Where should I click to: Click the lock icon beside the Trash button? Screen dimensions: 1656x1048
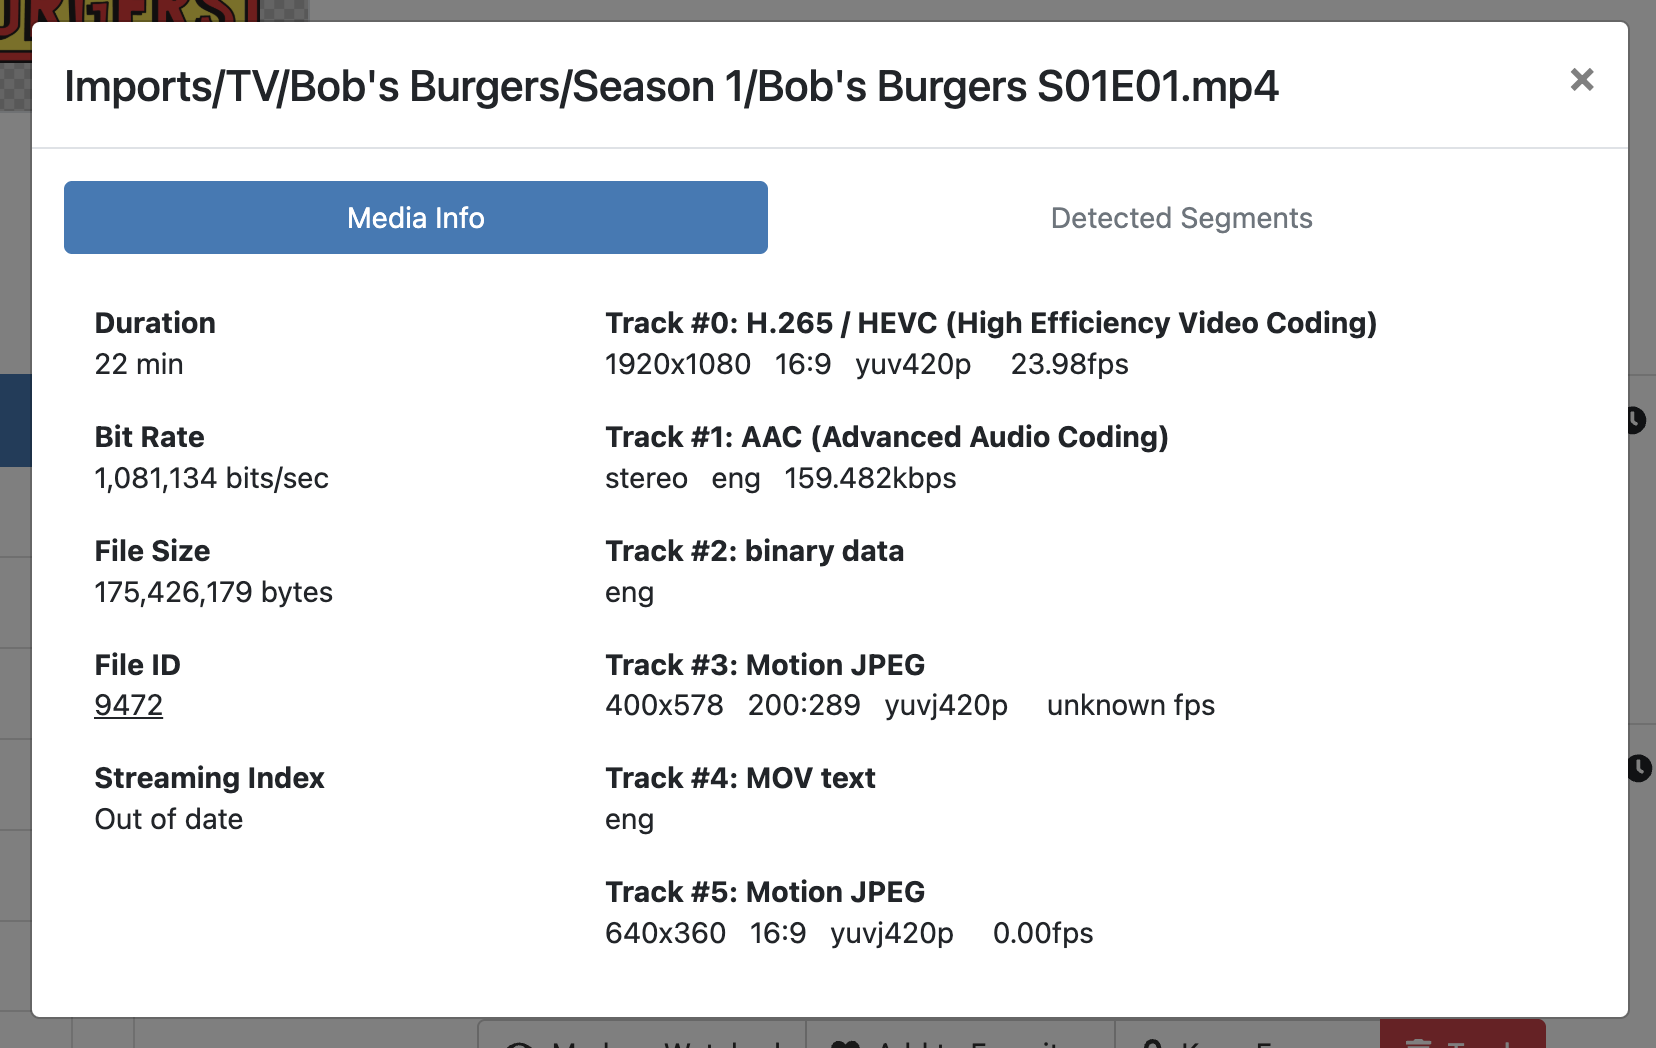[x=1152, y=1043]
